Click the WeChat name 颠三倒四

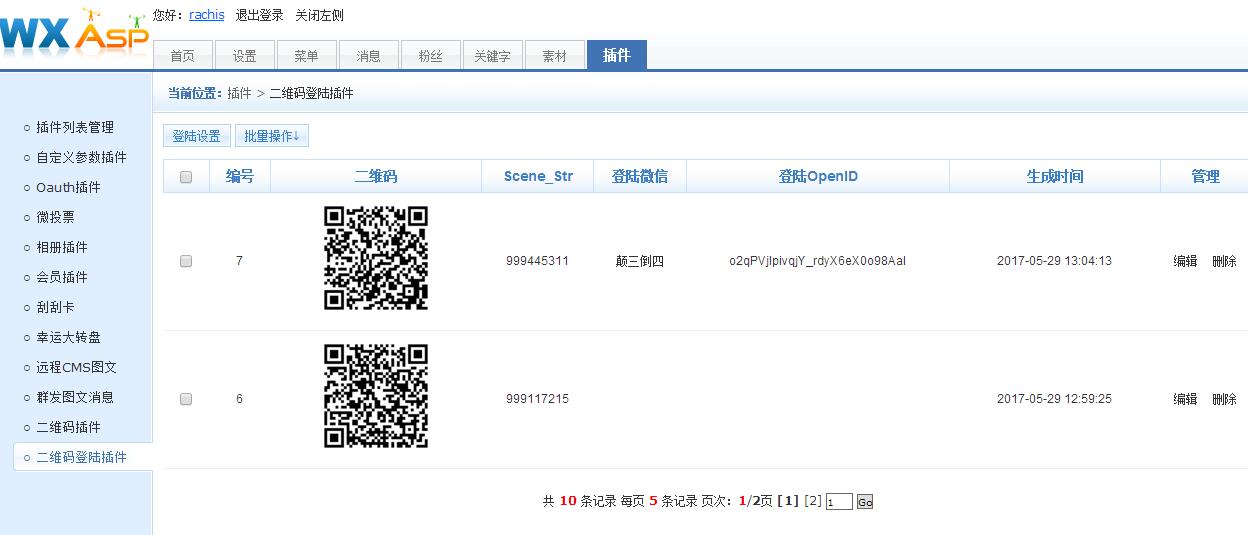pyautogui.click(x=640, y=261)
